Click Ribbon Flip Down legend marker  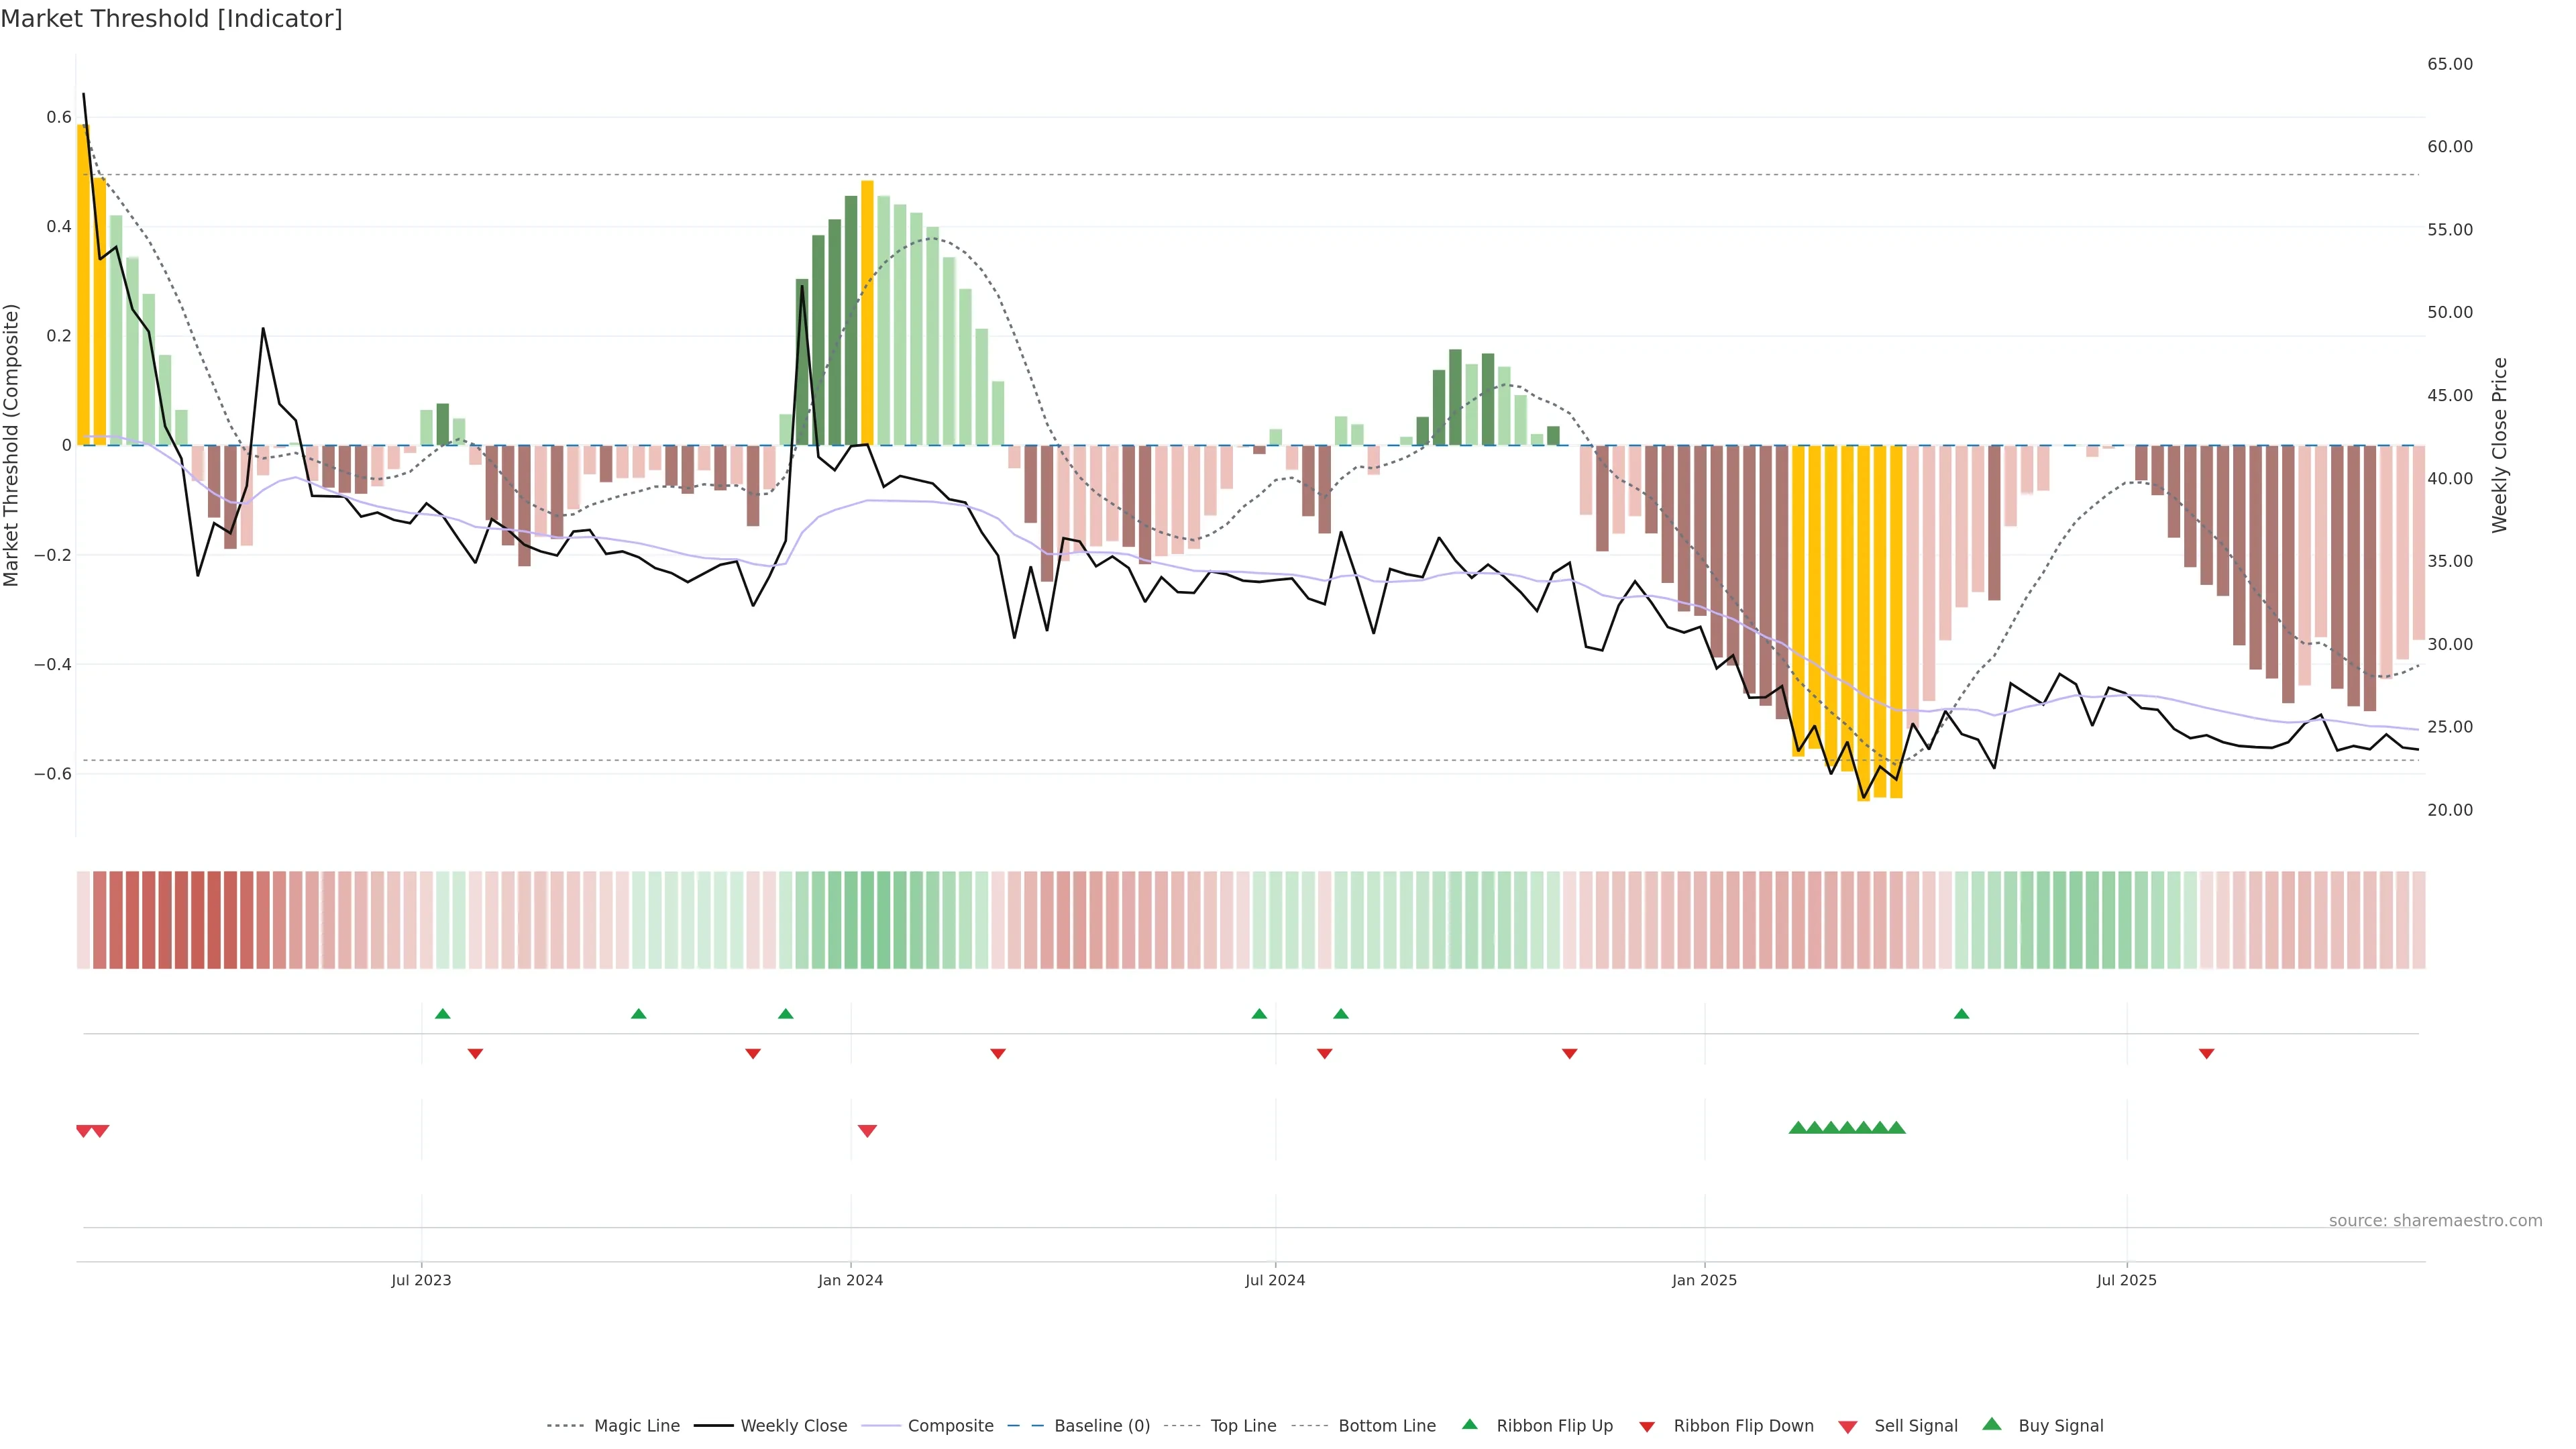[x=1647, y=1427]
